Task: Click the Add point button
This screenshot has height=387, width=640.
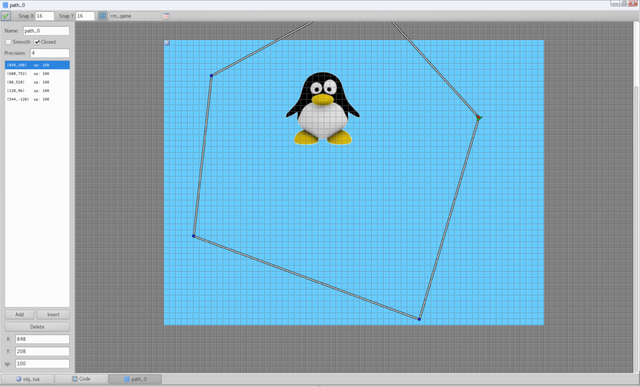Action: pos(20,315)
